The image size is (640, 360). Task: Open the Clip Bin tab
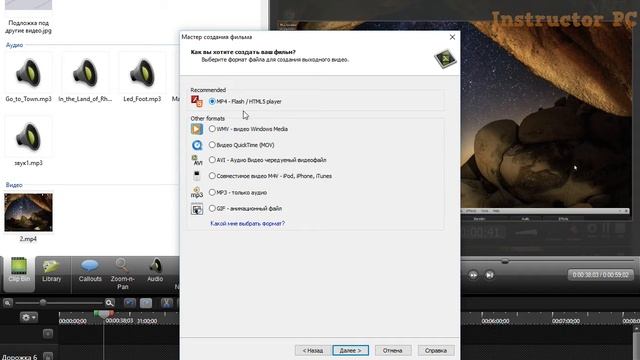pyautogui.click(x=19, y=274)
